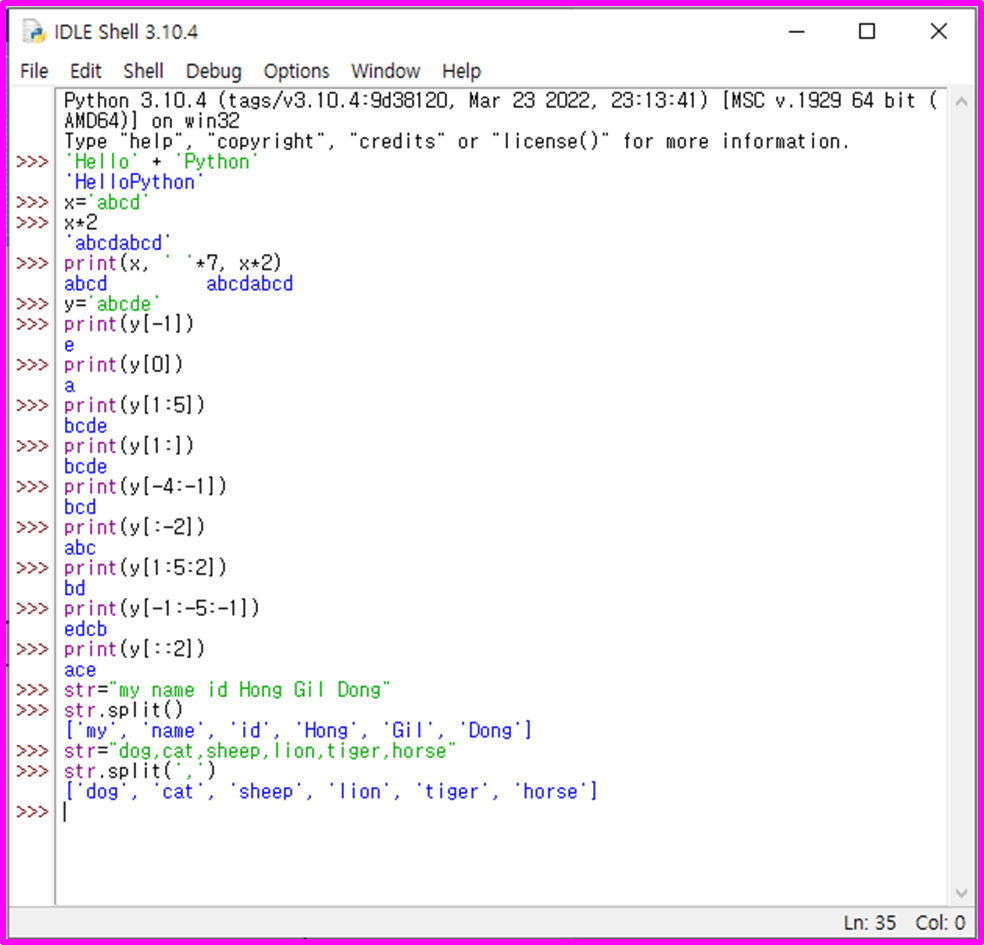
Task: Minimize the IDLE Shell window
Action: click(796, 31)
